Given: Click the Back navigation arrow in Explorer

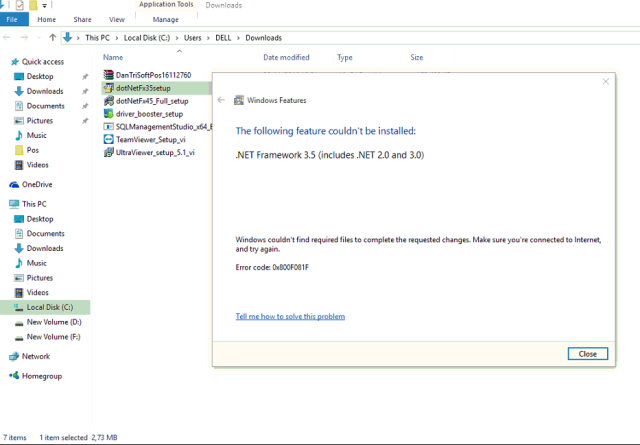Looking at the screenshot, I should [x=7, y=38].
